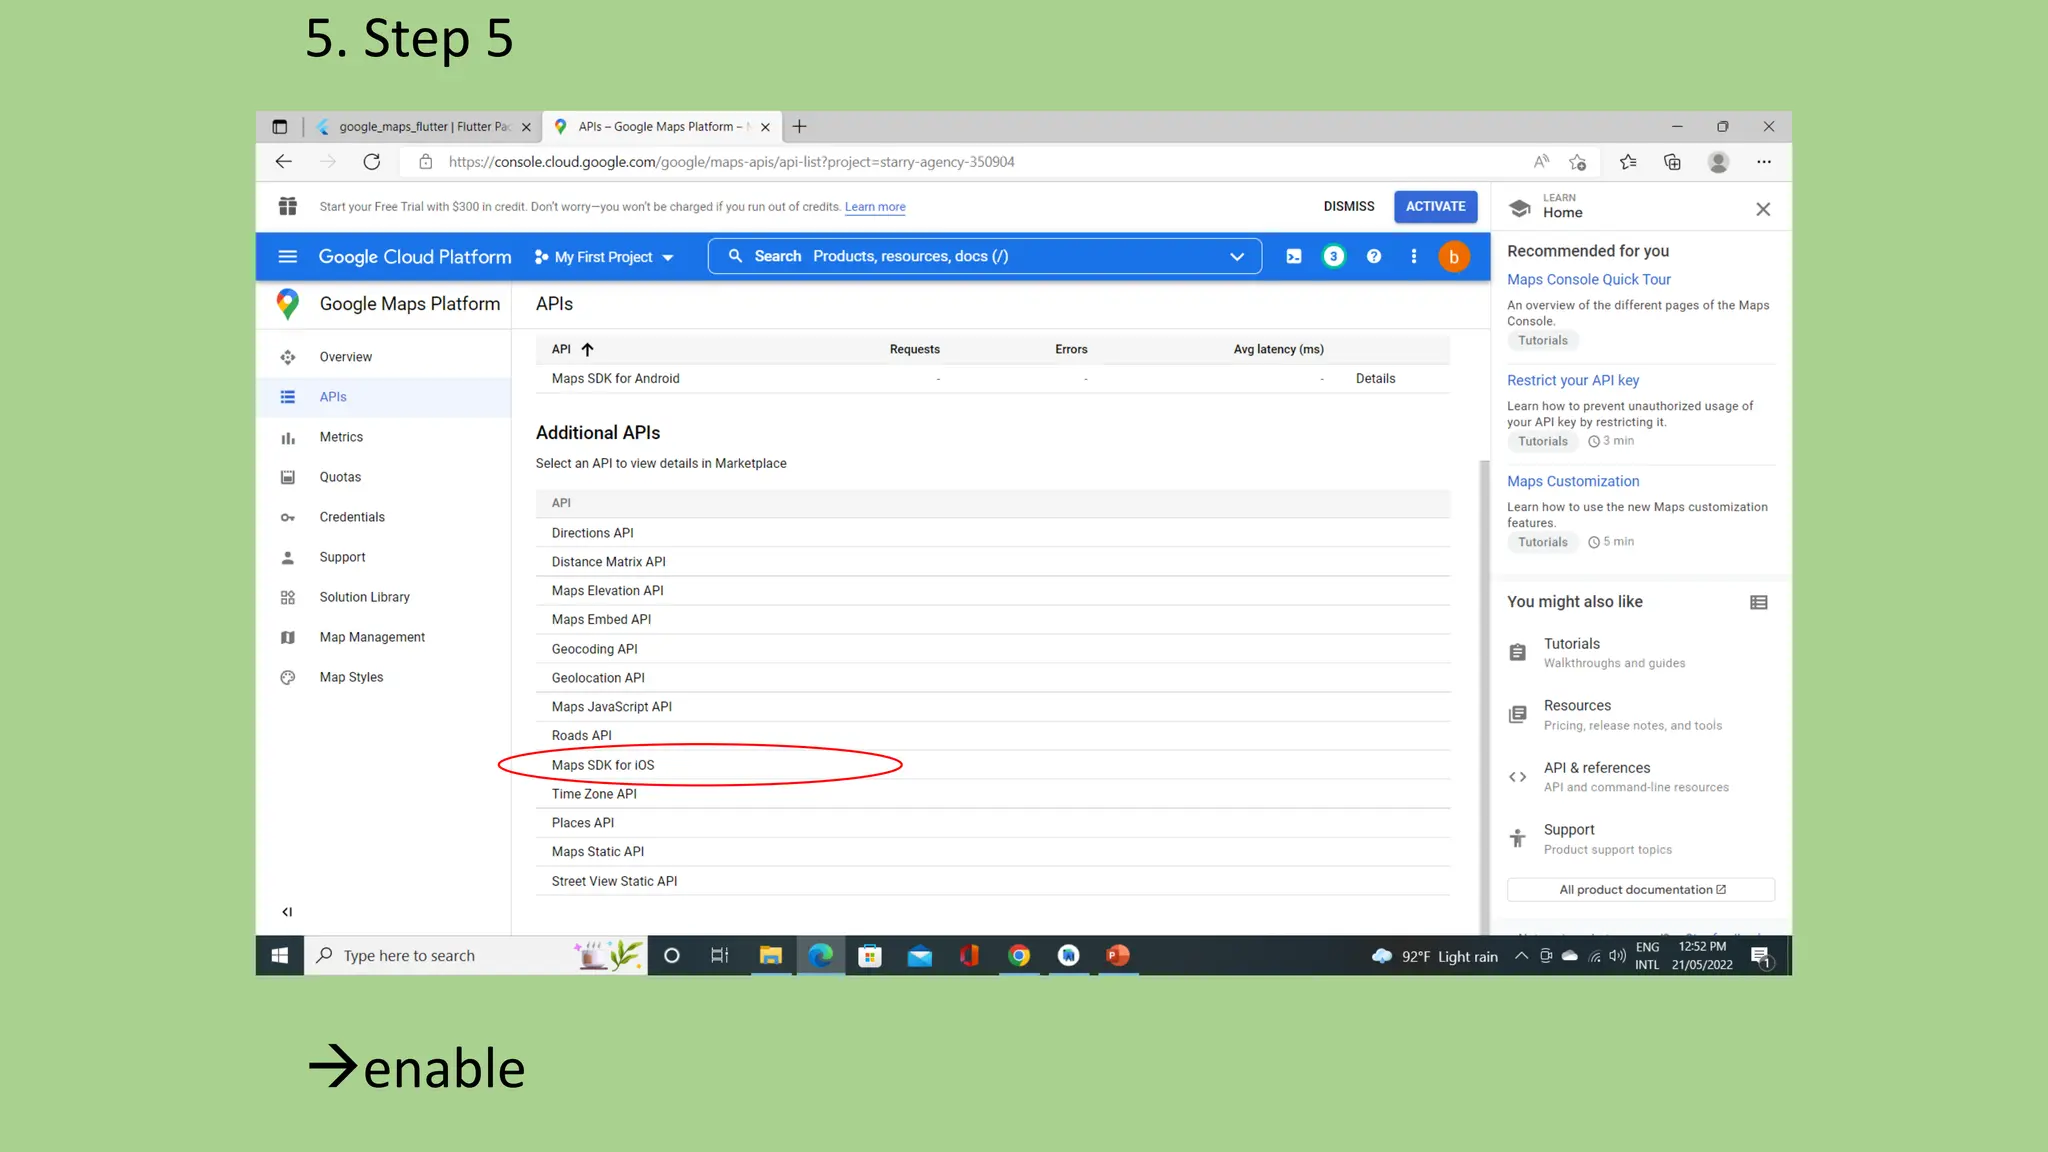Viewport: 2048px width, 1152px height.
Task: Open the Maps Customization tutorial link
Action: [1573, 482]
